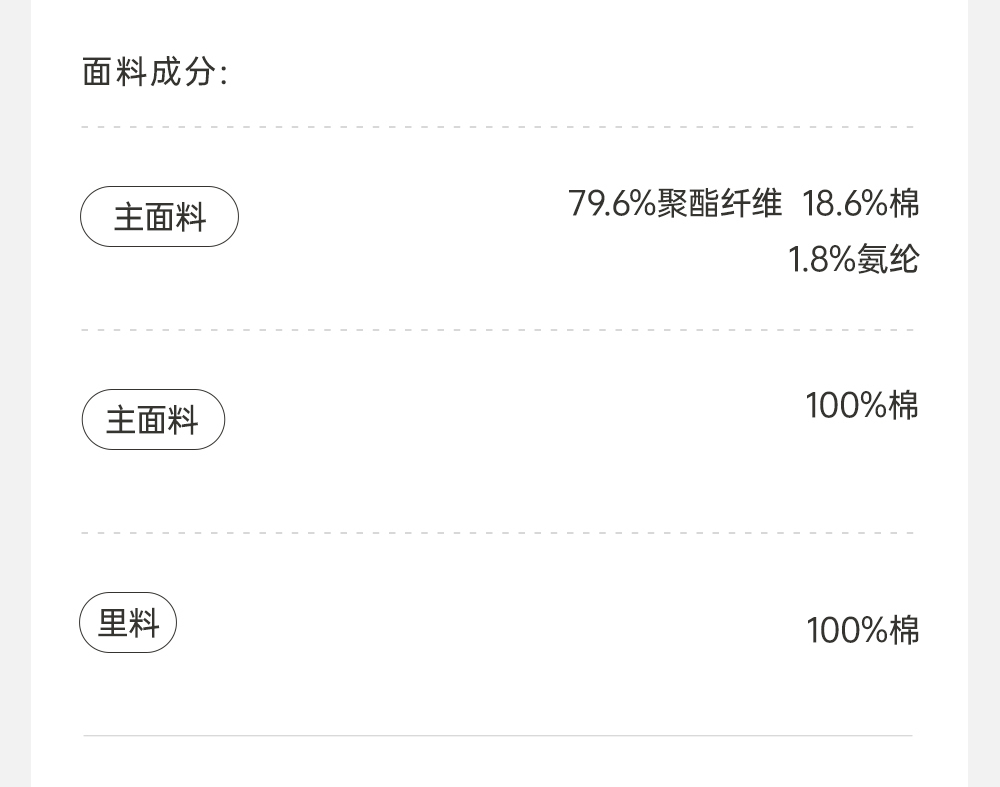
Task: Click 100% in the second 主面料 row
Action: [x=846, y=406]
